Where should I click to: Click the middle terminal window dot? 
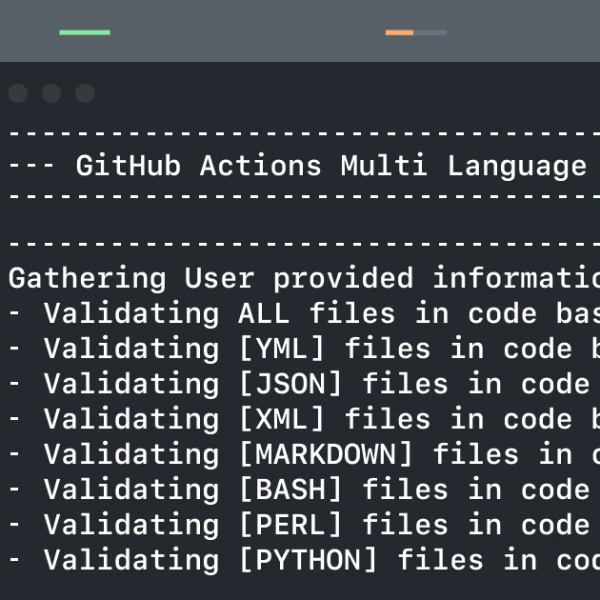[51, 94]
